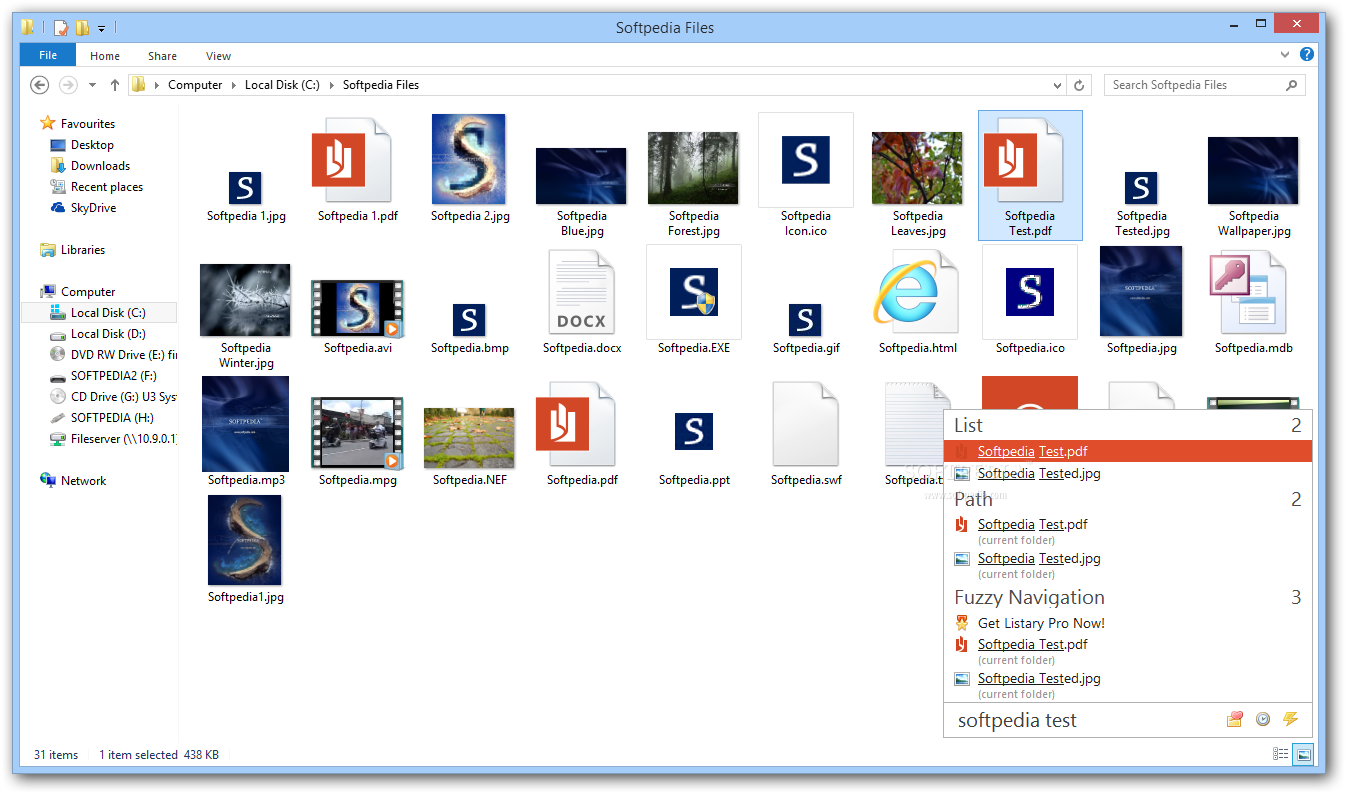Click the Favourites star heading

(x=77, y=124)
